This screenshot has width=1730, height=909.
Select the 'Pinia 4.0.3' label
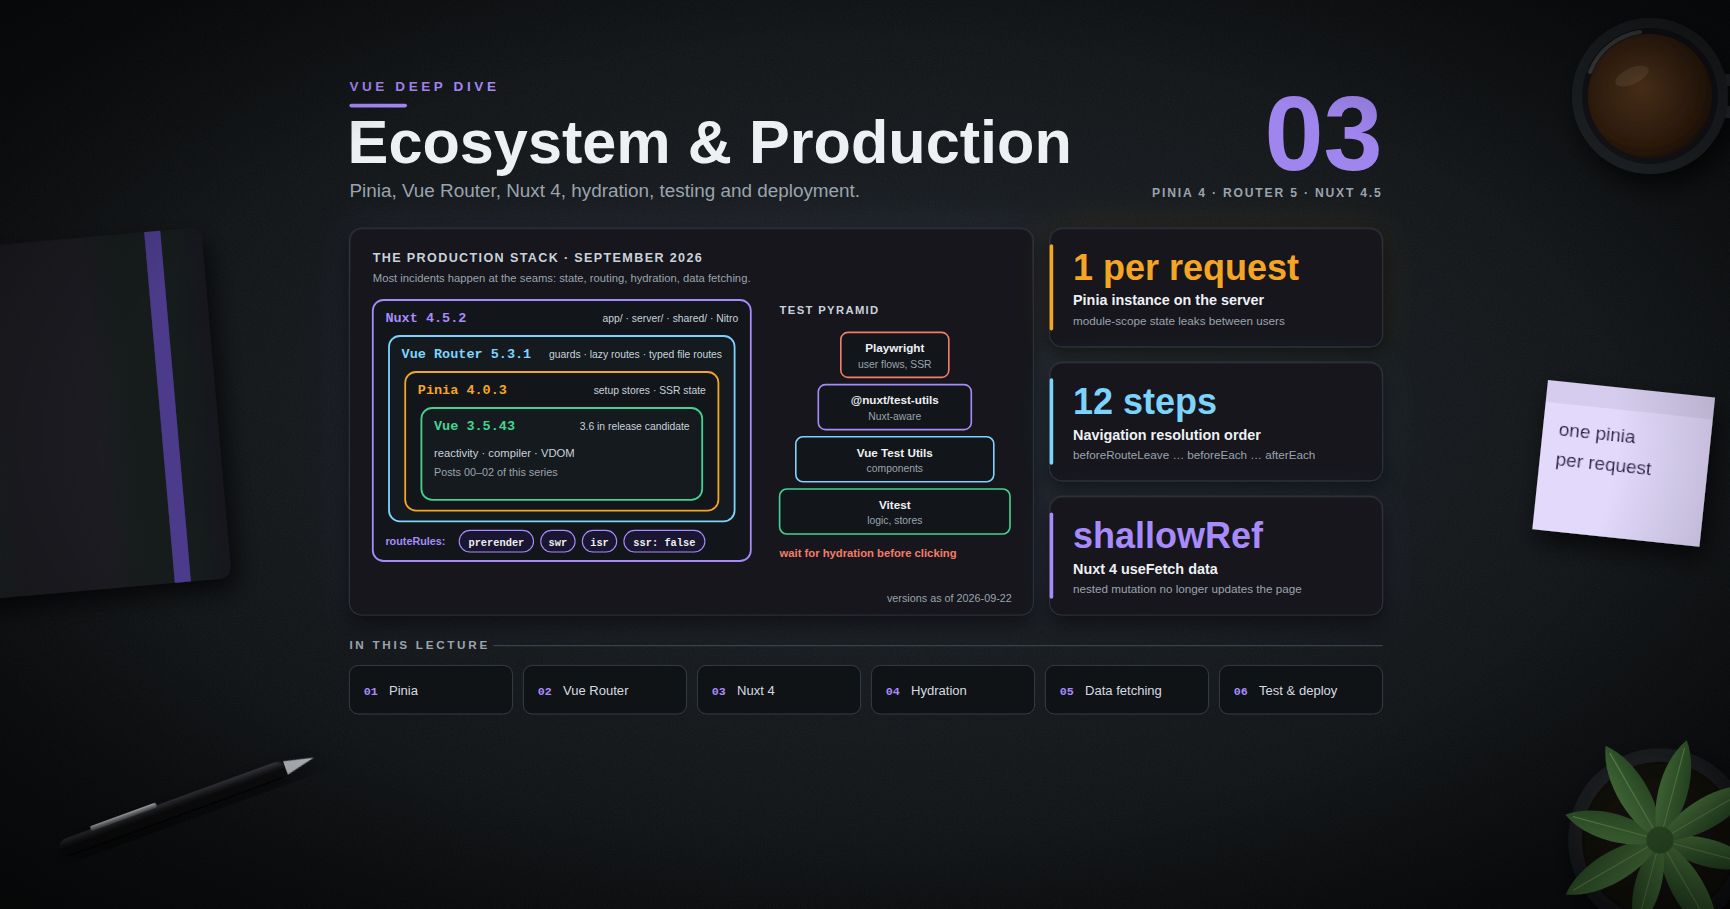[462, 390]
